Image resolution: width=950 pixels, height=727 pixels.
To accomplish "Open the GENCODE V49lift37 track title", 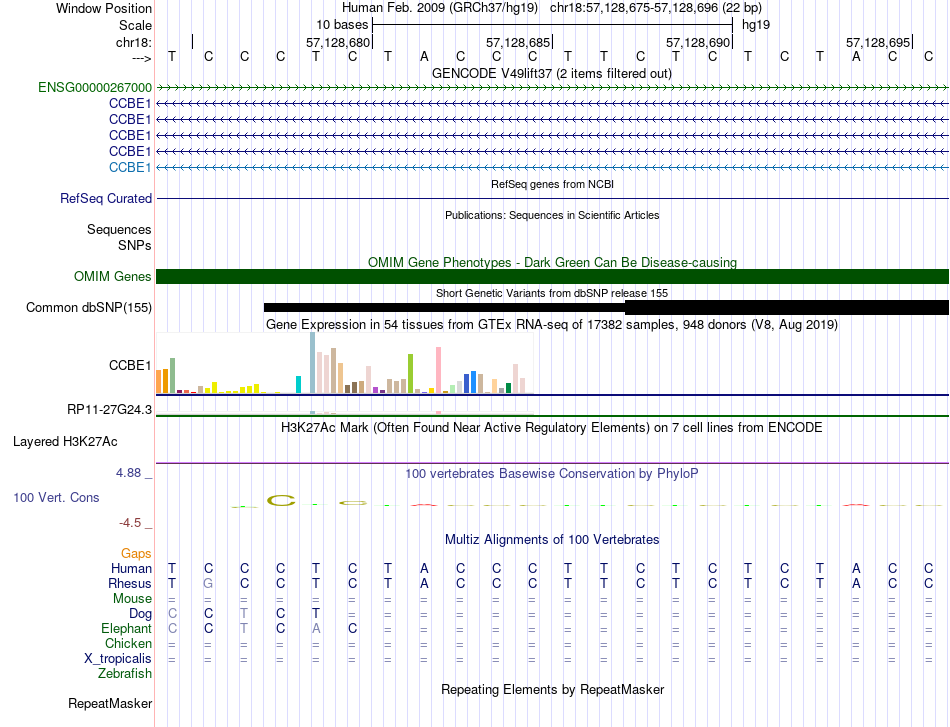I will pyautogui.click(x=552, y=73).
